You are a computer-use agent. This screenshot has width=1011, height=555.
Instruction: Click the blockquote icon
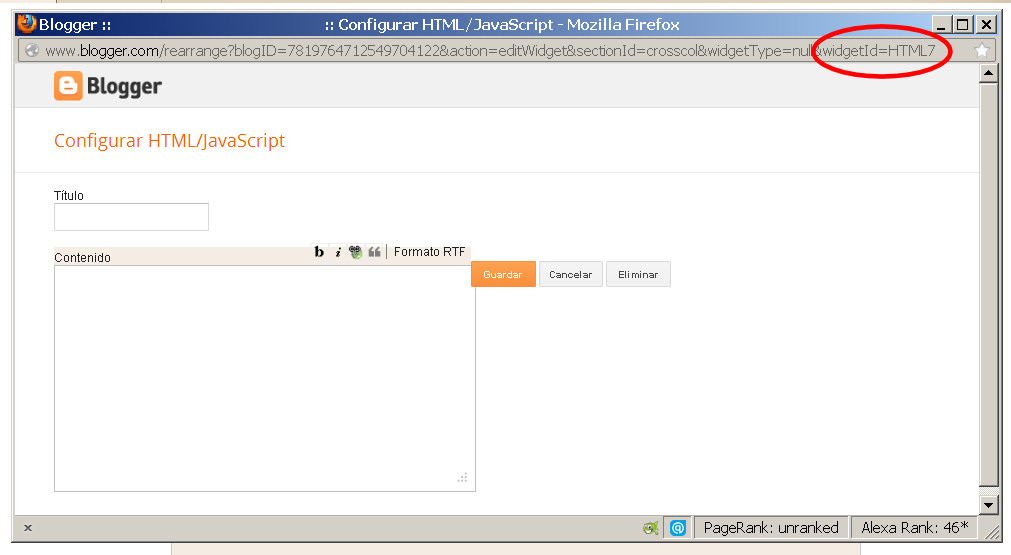click(374, 252)
